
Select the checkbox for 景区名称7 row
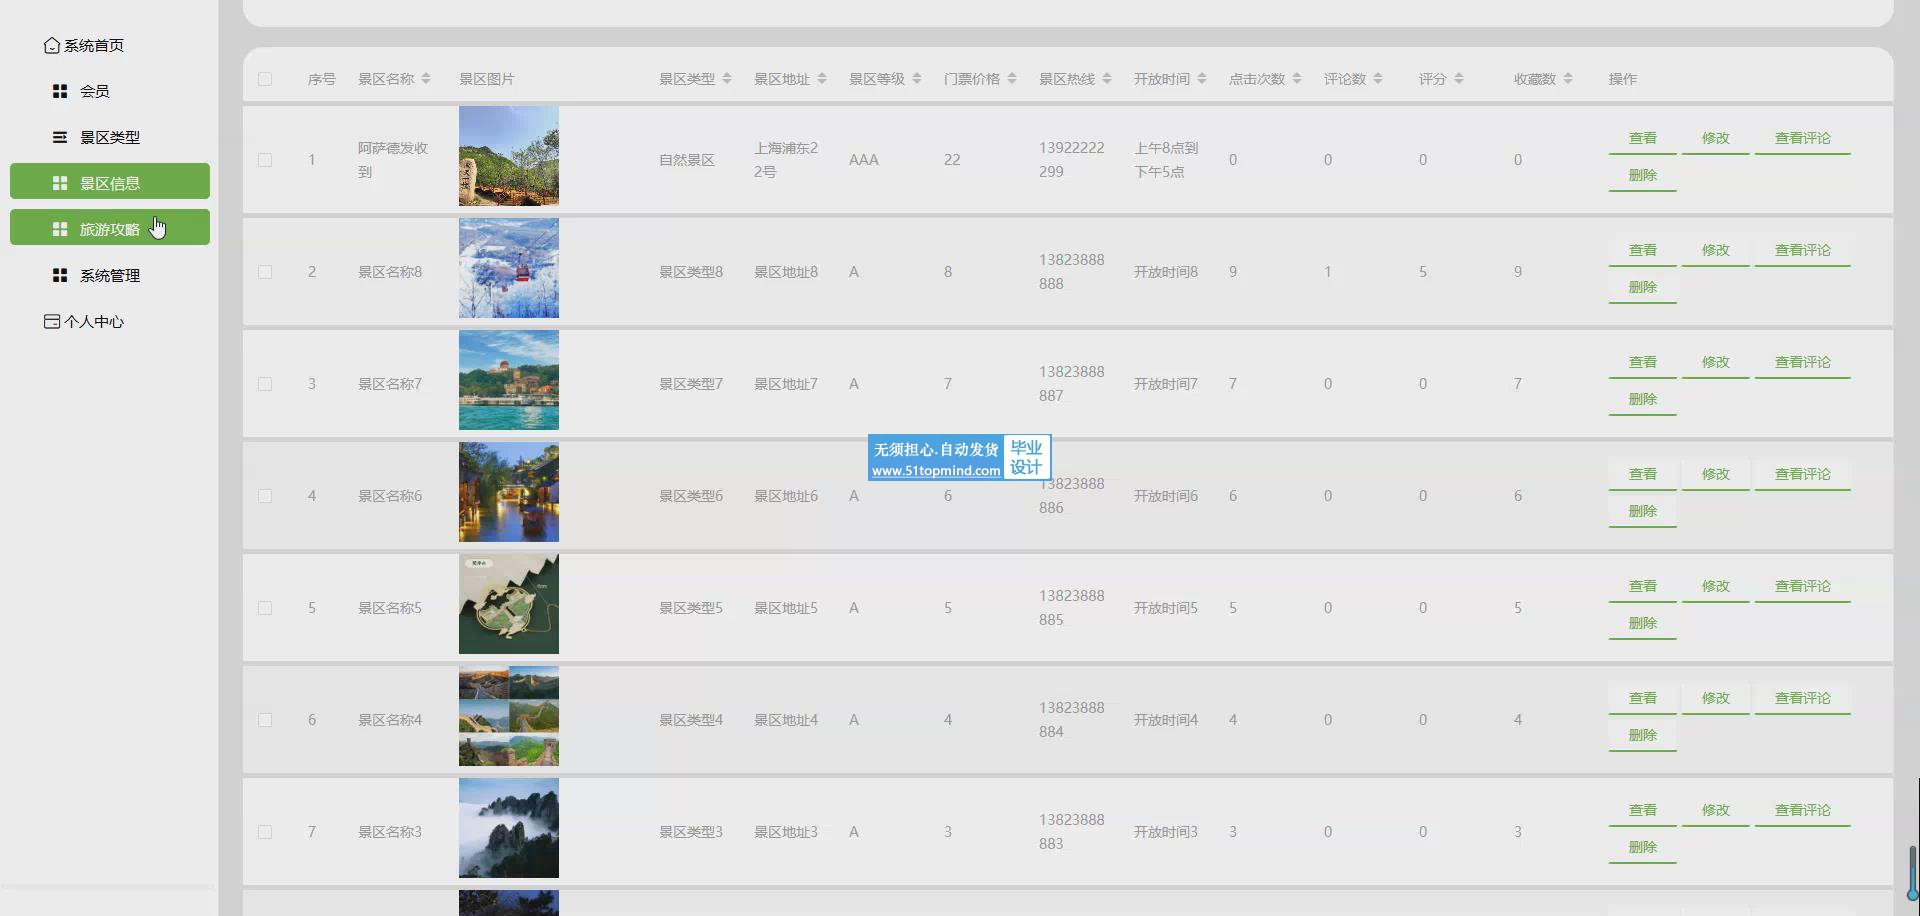pos(265,384)
